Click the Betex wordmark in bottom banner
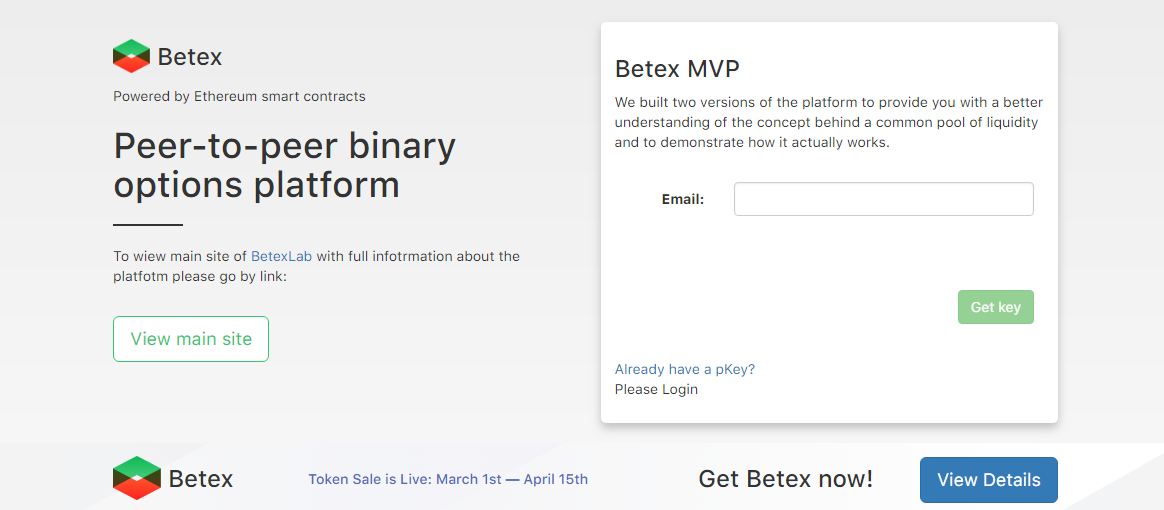The image size is (1164, 510). pos(201,480)
